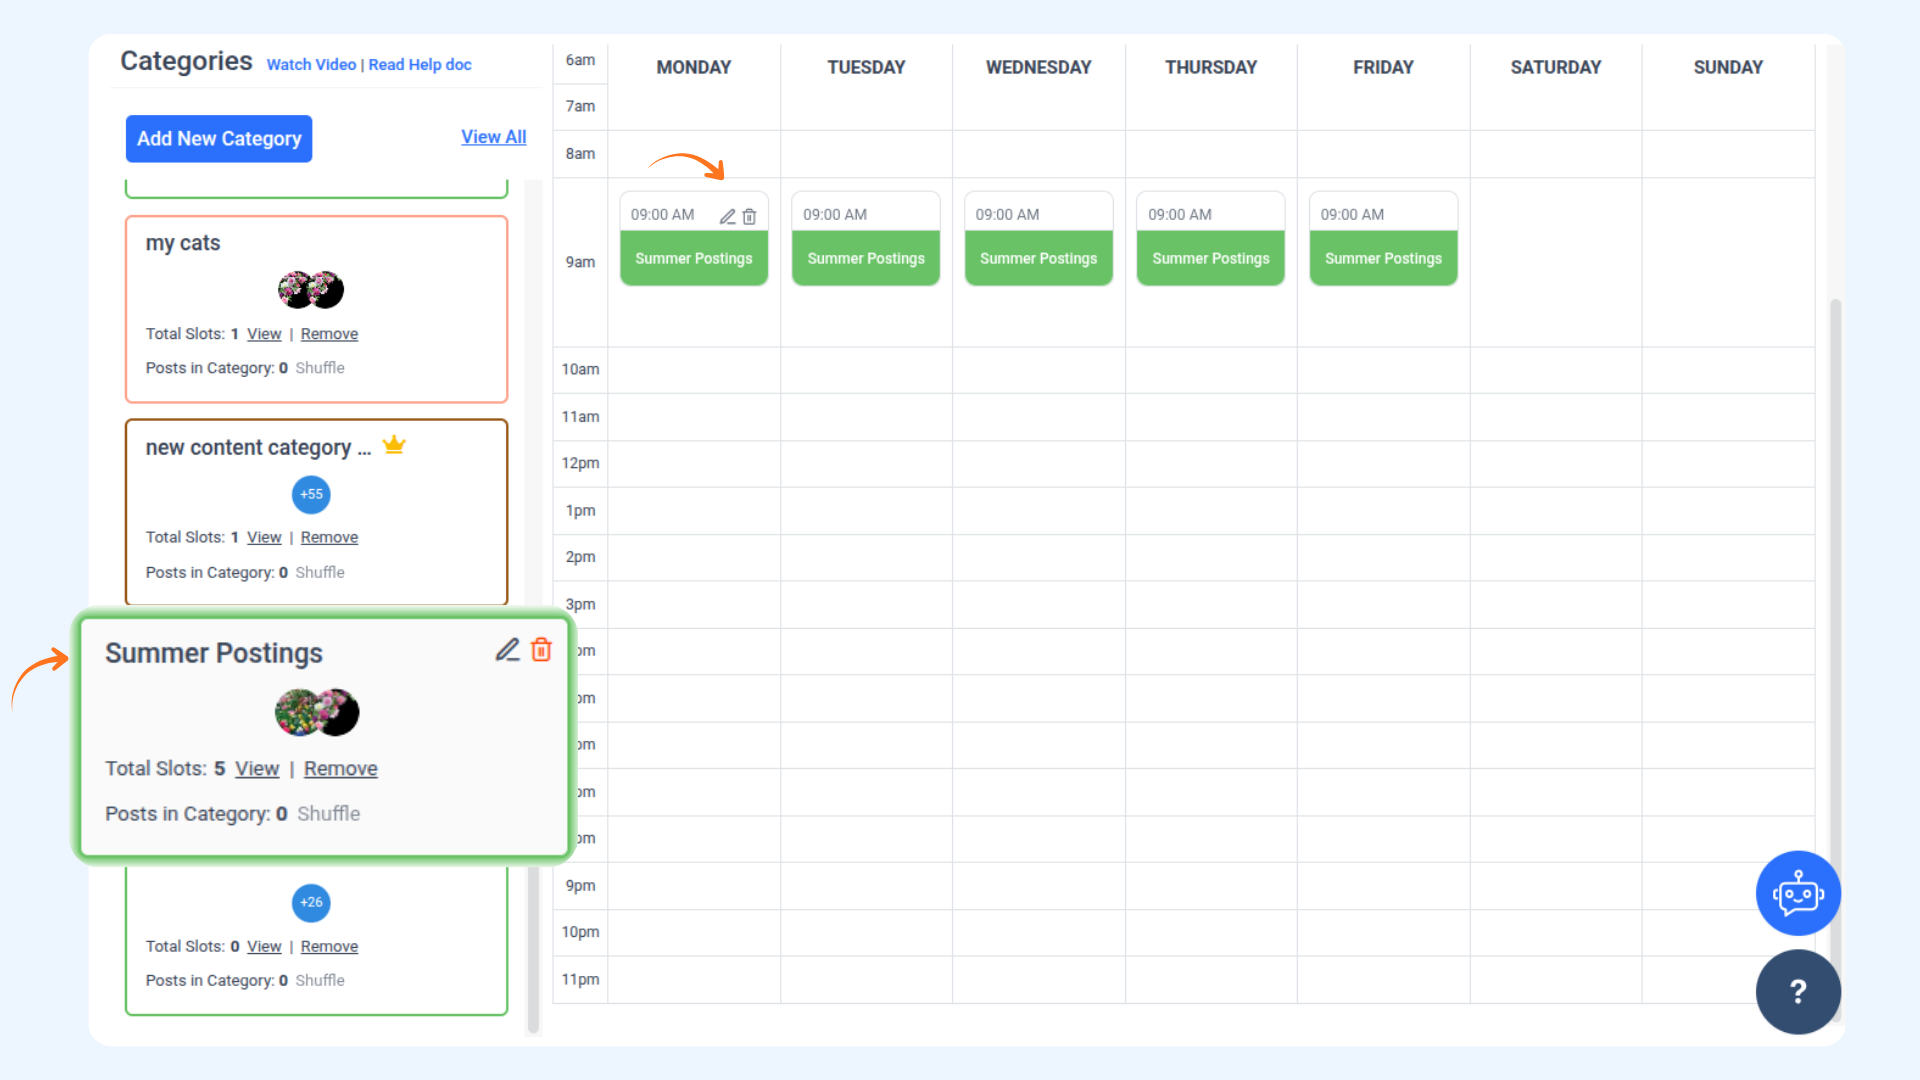
Task: Shuffle posts in new content category
Action: coord(320,572)
